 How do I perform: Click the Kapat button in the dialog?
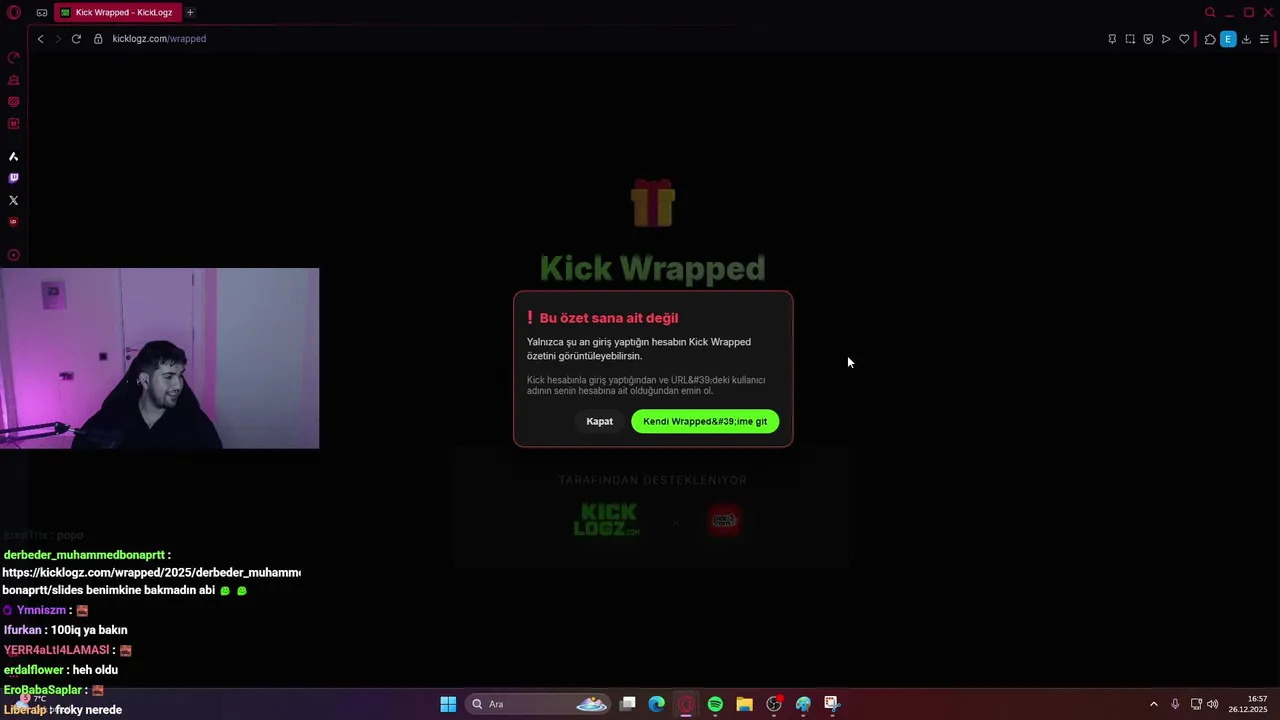(x=600, y=421)
